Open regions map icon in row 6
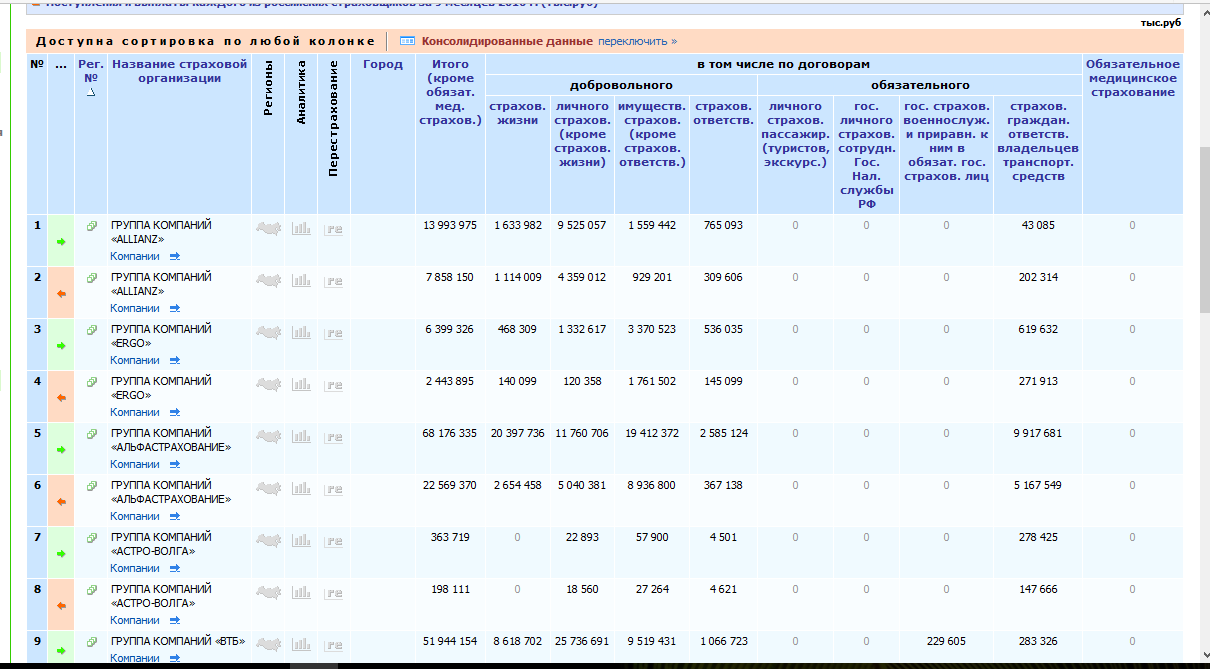The image size is (1210, 669). 268,488
